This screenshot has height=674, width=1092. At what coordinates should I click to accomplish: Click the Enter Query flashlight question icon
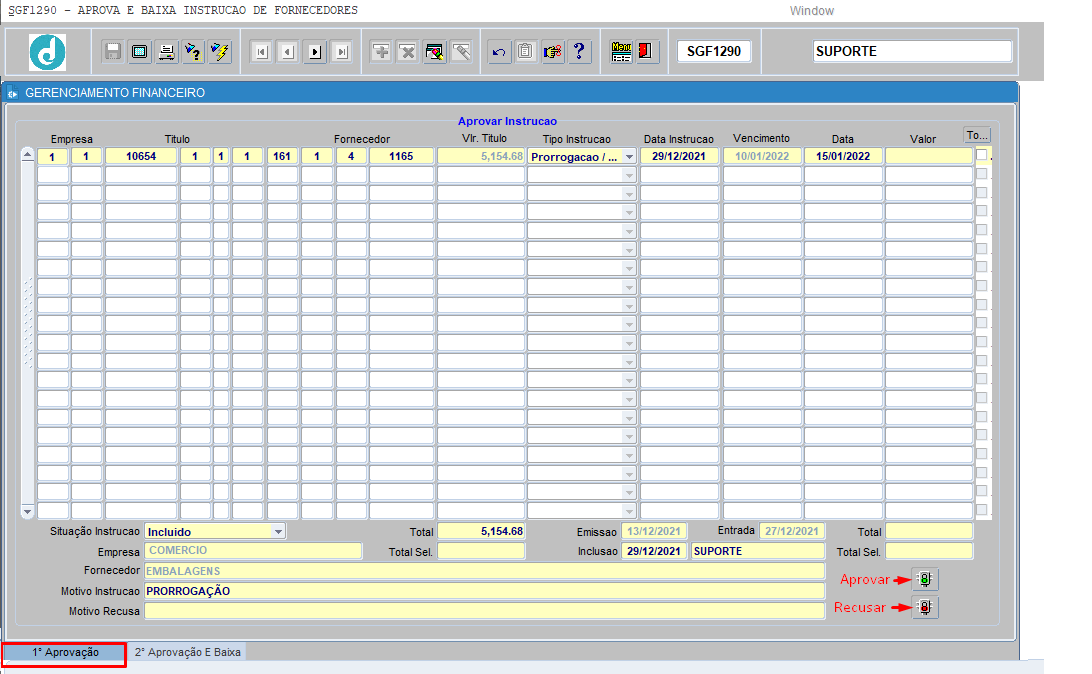[193, 52]
